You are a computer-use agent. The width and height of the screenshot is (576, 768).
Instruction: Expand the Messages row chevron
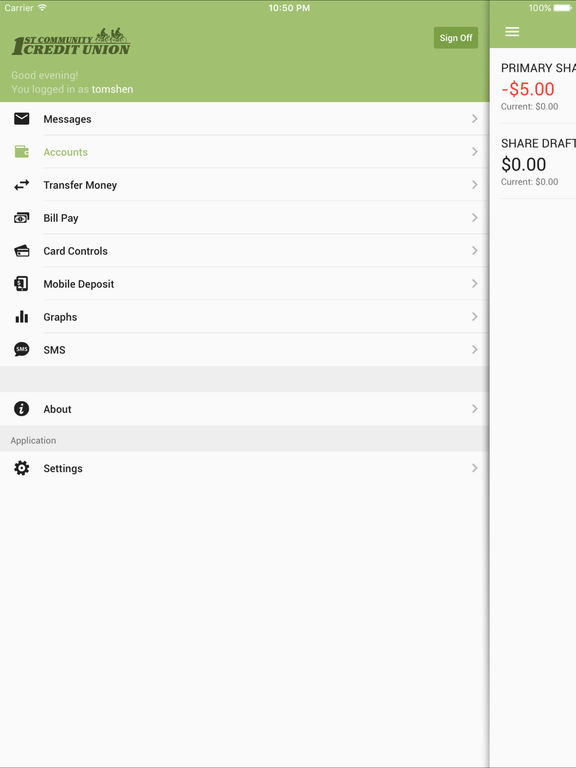(x=474, y=119)
